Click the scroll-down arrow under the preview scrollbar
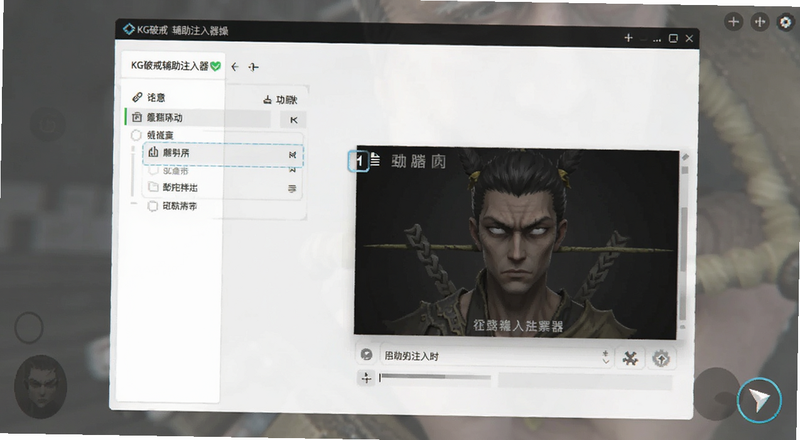Screen dimensions: 800x440 [x=683, y=327]
